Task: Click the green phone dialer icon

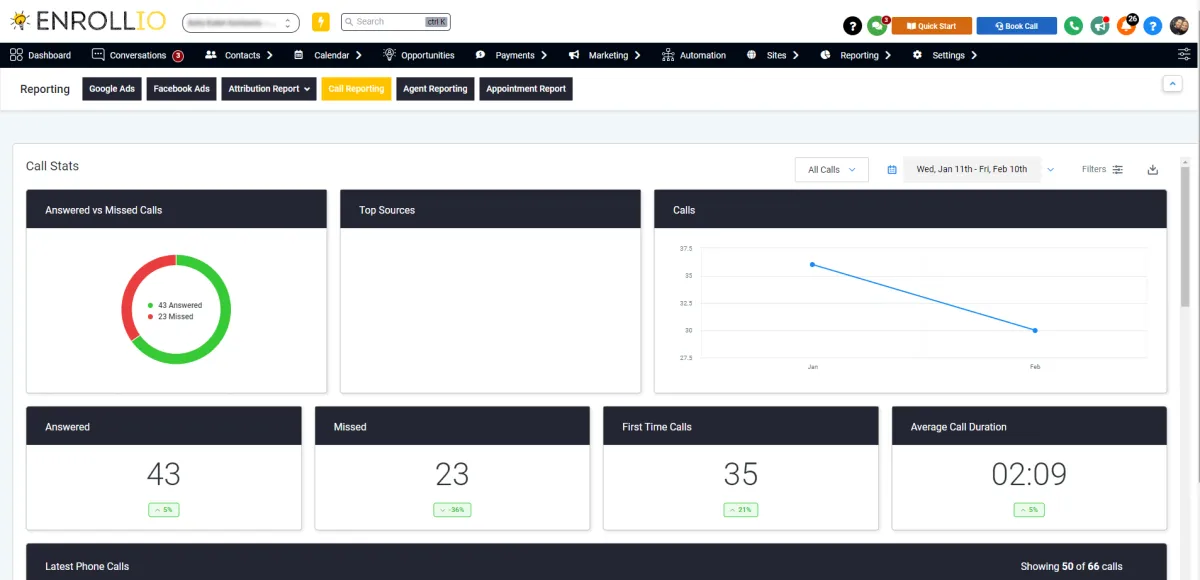Action: tap(1073, 26)
